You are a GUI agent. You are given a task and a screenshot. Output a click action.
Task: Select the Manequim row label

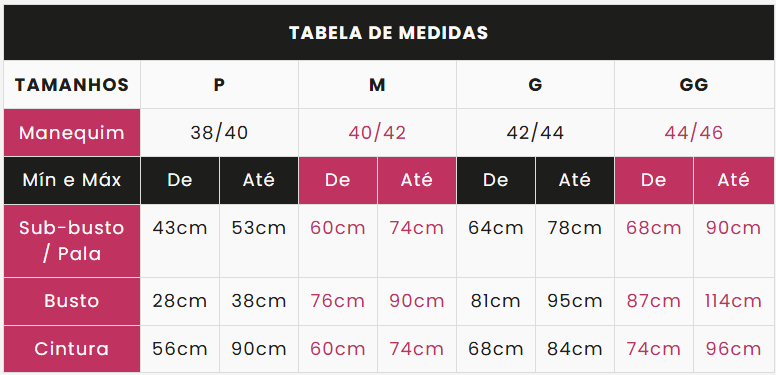click(72, 133)
